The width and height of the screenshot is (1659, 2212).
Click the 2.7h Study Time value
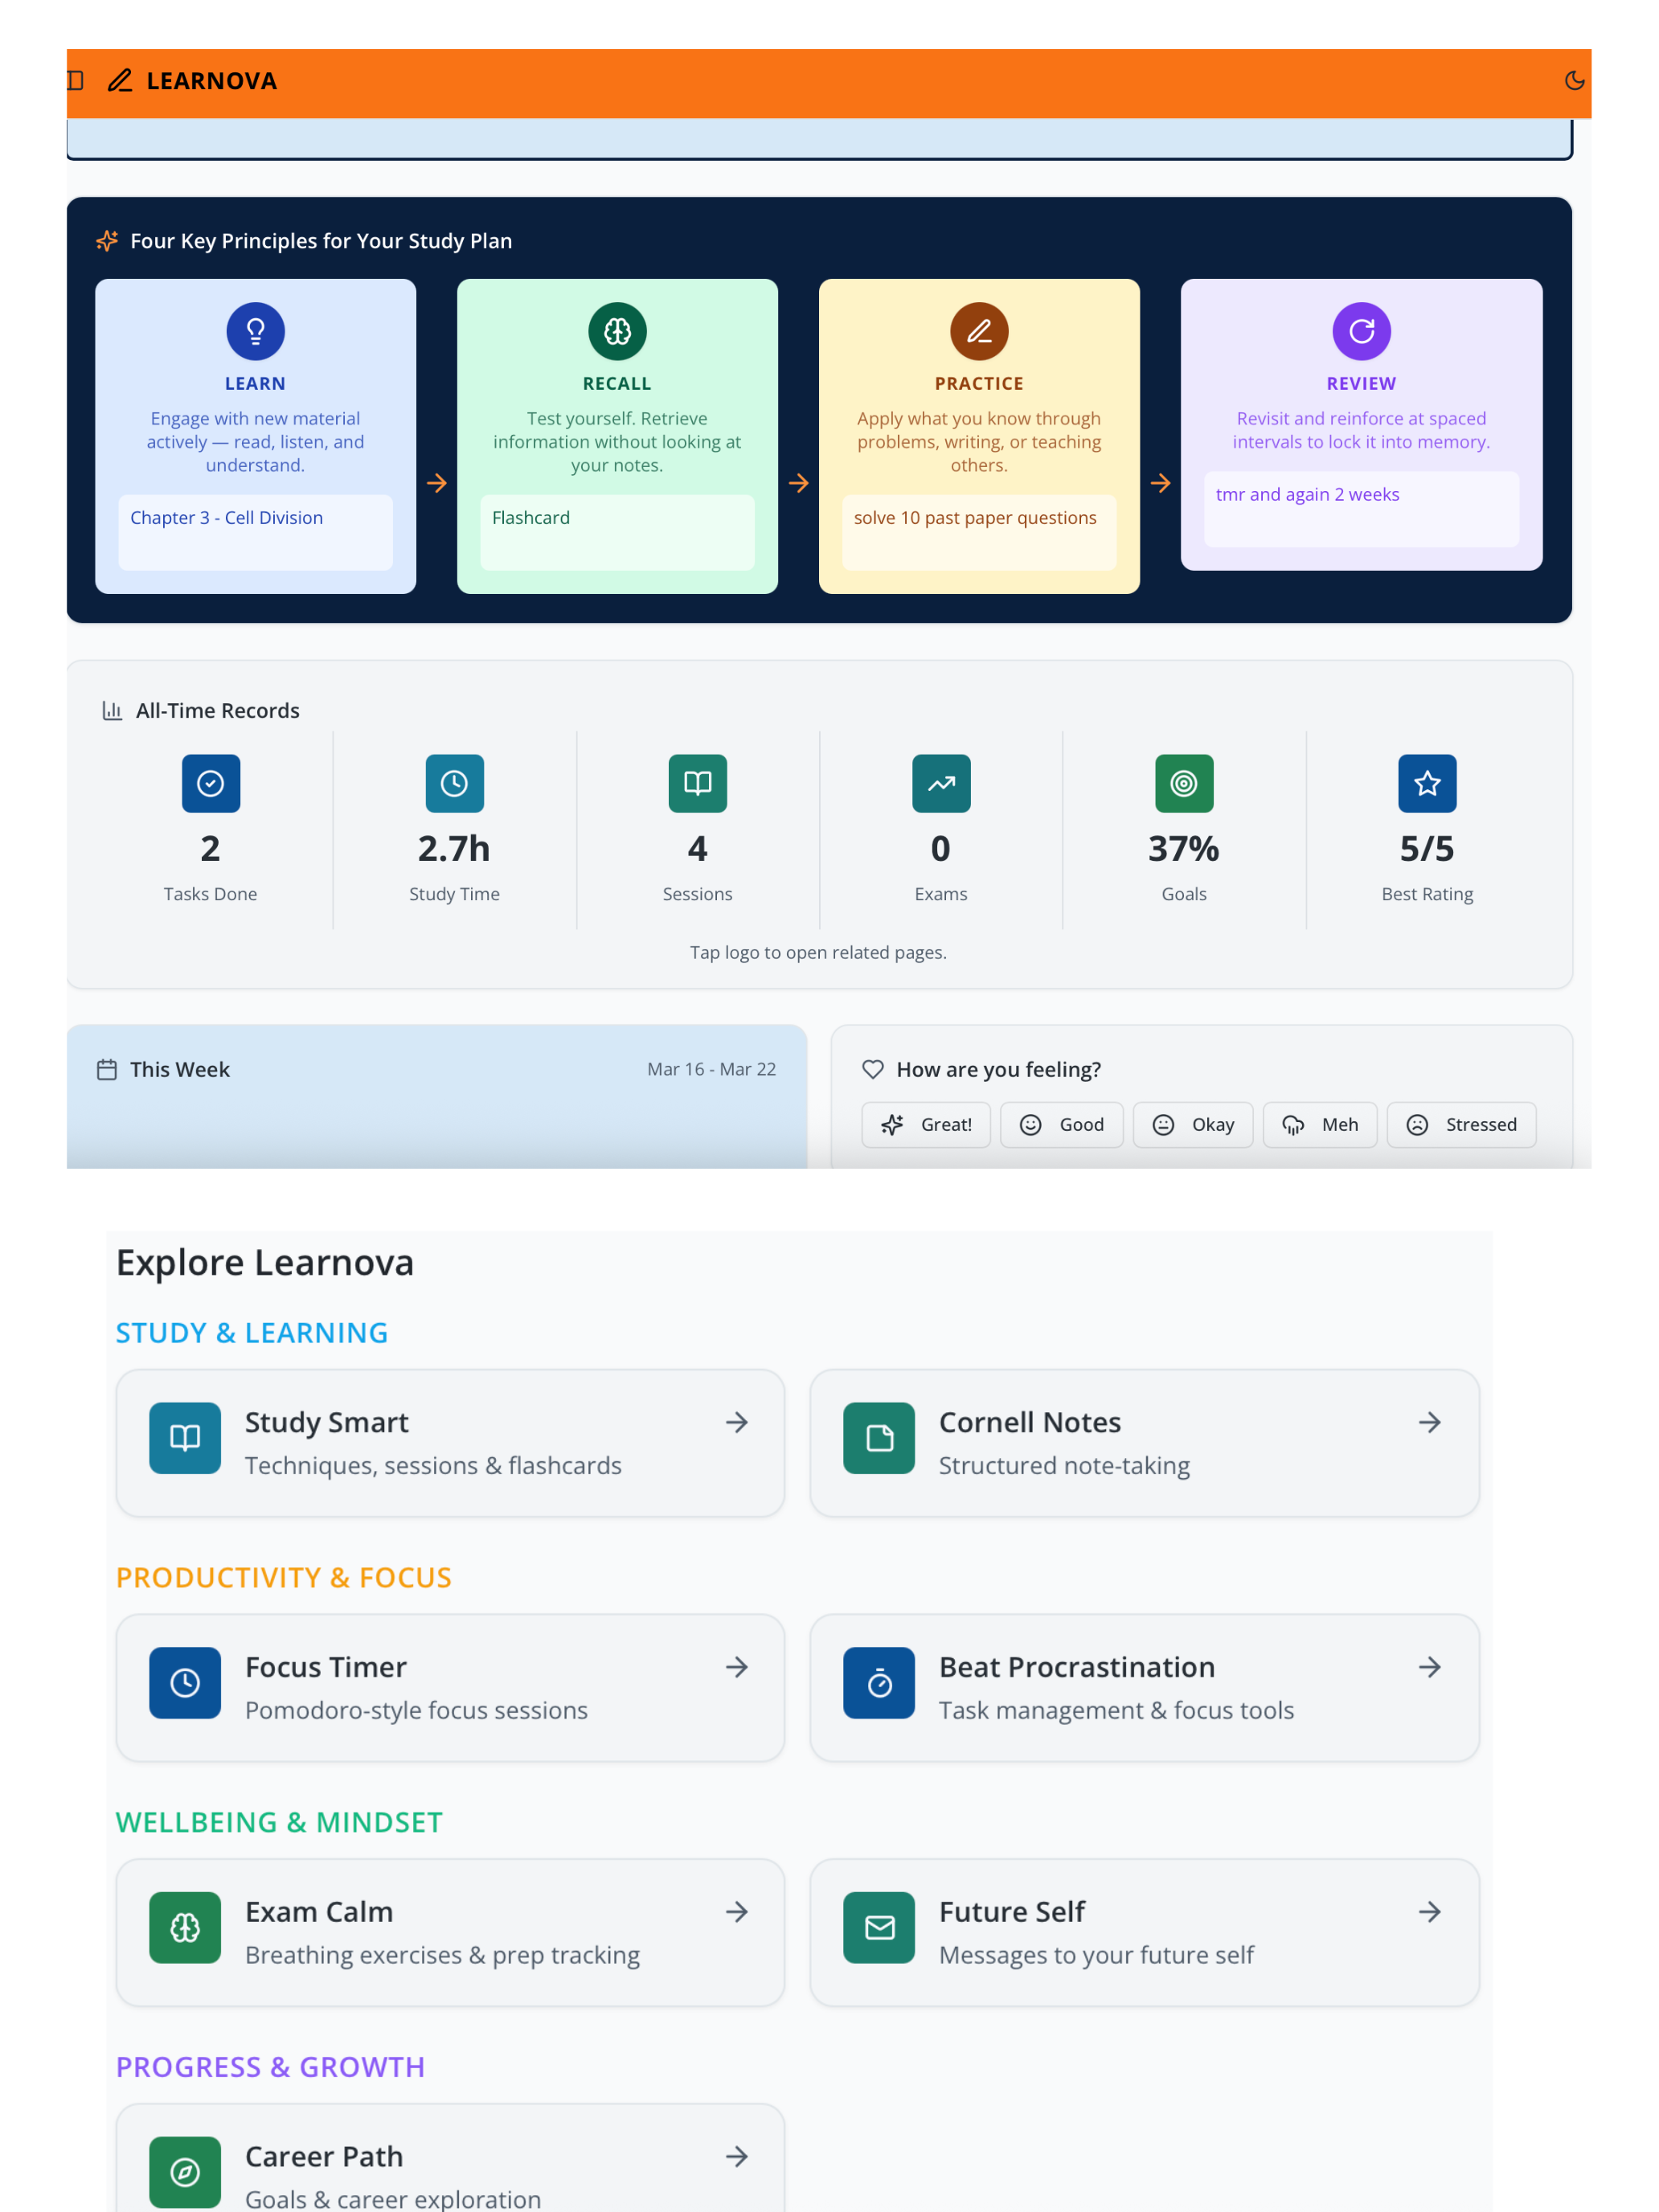(x=454, y=849)
